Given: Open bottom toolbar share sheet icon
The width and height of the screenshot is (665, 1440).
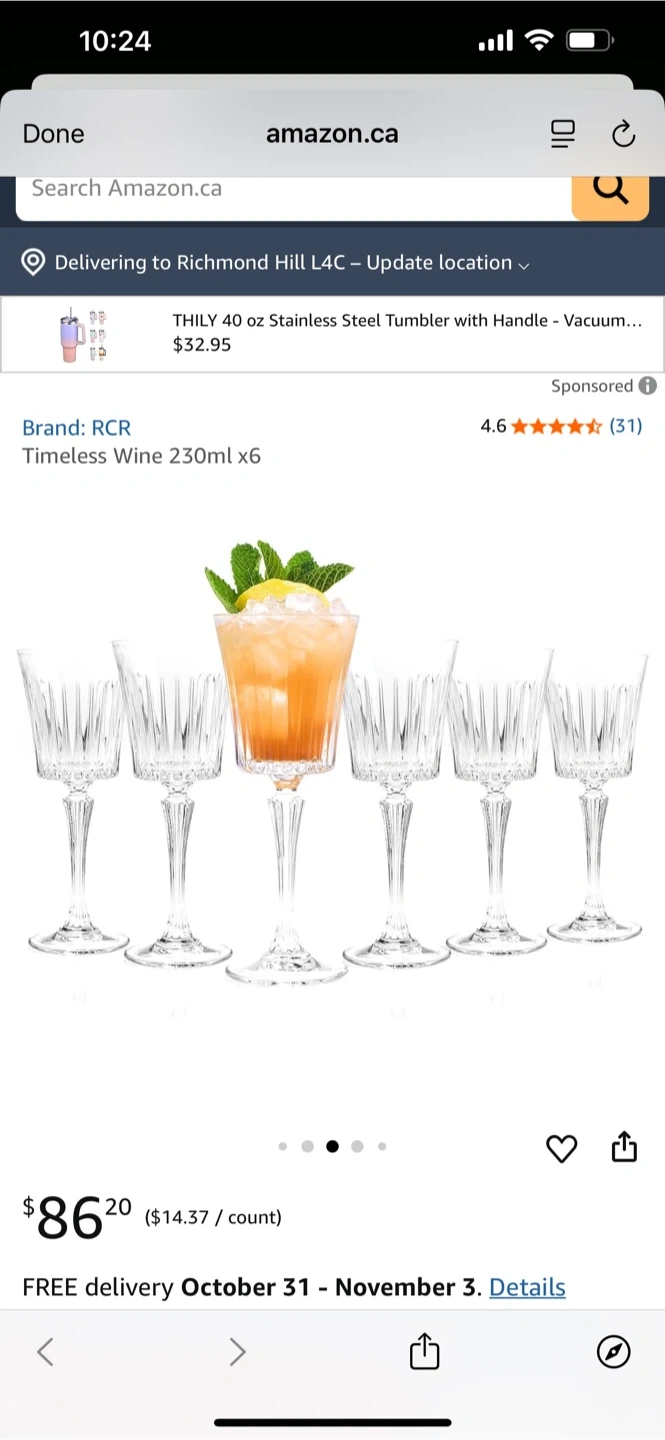Looking at the screenshot, I should tap(425, 1351).
